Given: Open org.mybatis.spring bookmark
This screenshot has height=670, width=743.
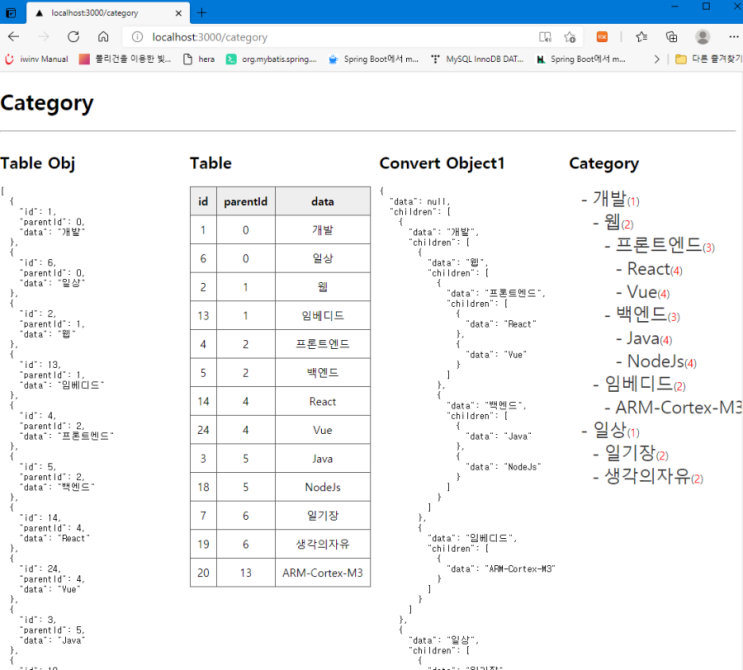Looking at the screenshot, I should point(271,59).
